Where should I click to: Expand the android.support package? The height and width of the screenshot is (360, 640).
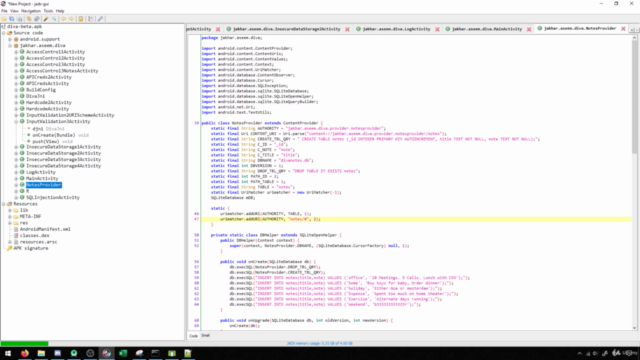tap(10, 40)
